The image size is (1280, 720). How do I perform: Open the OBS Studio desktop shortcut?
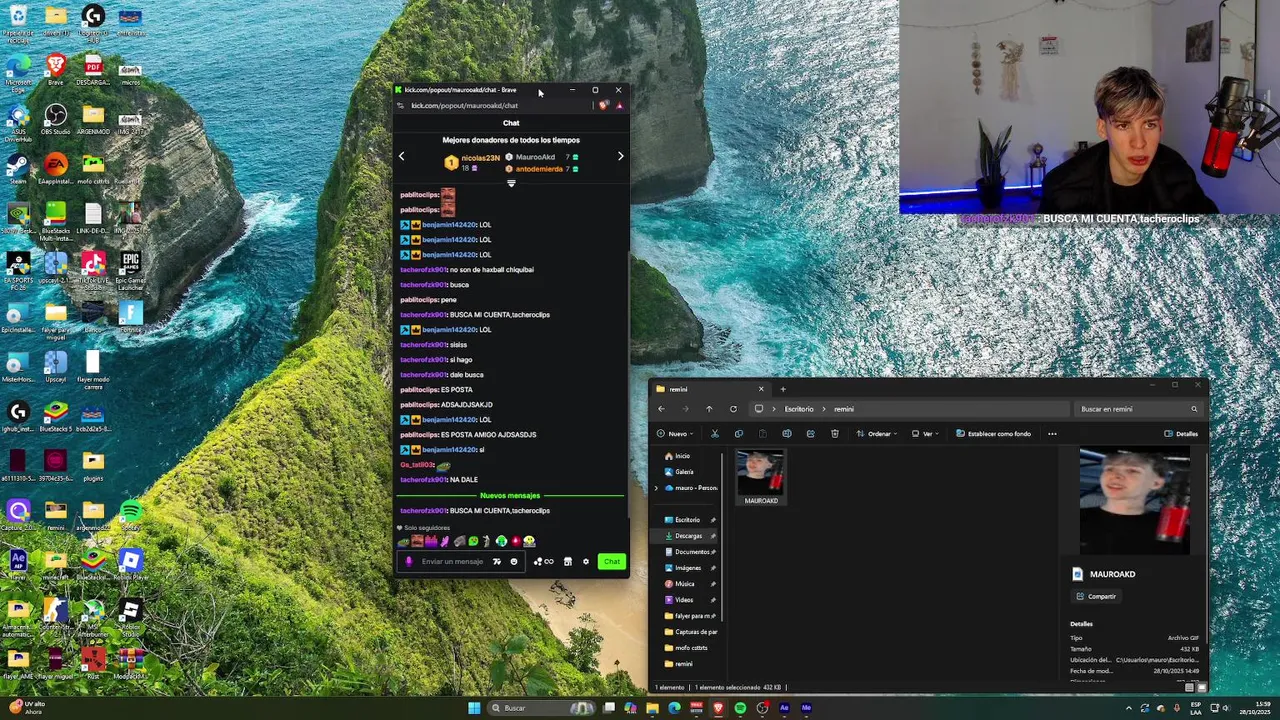[56, 119]
